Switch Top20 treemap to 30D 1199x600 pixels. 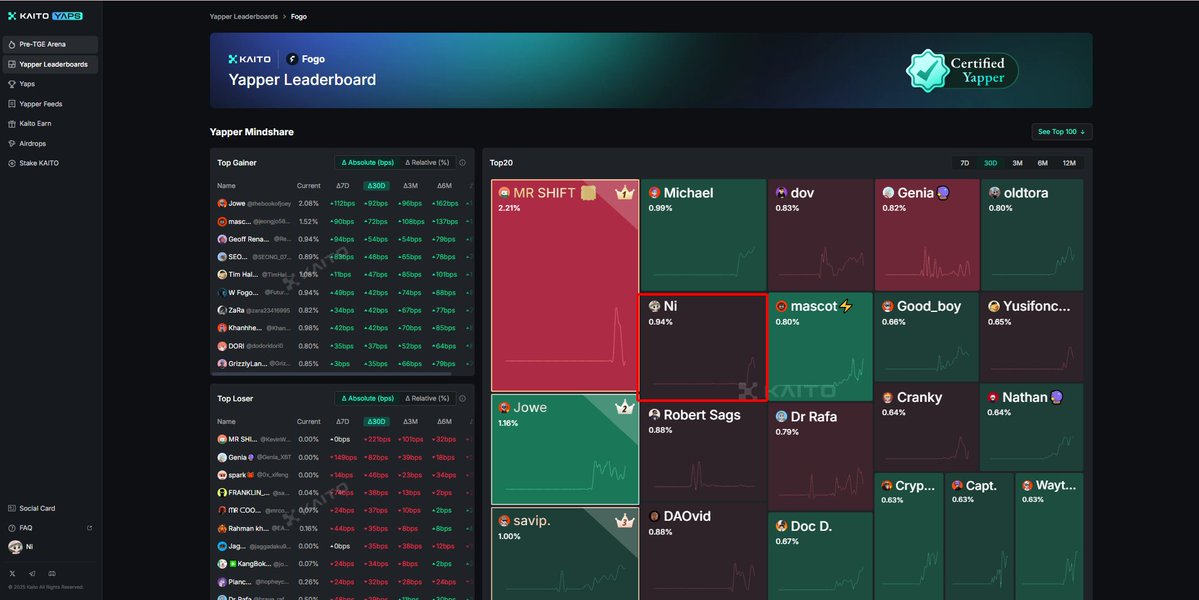pos(990,163)
